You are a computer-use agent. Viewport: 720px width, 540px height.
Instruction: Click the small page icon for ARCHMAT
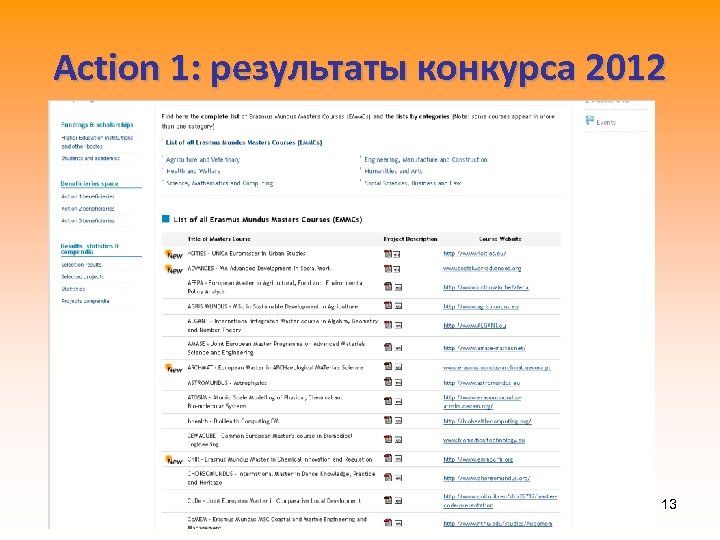point(398,367)
